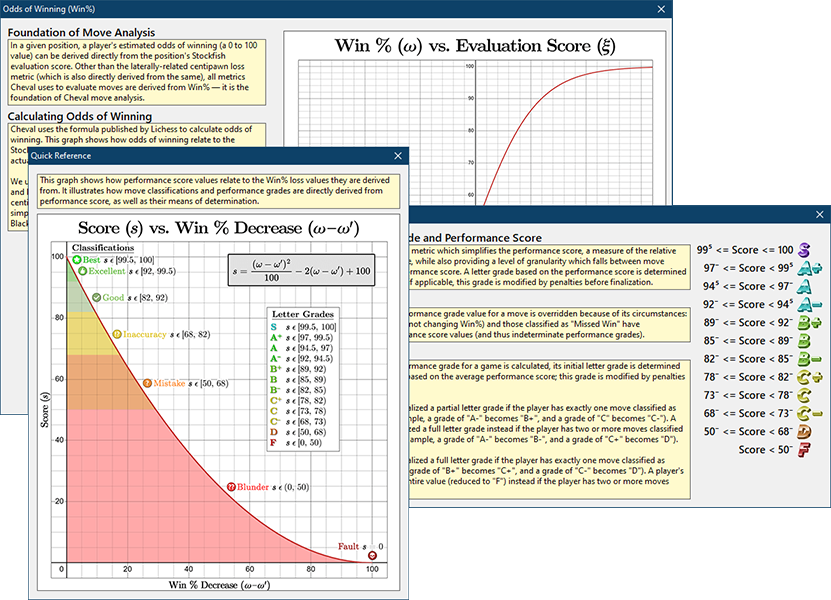Click the green Best classification icon
Image resolution: width=831 pixels, height=600 pixels.
pyautogui.click(x=75, y=260)
